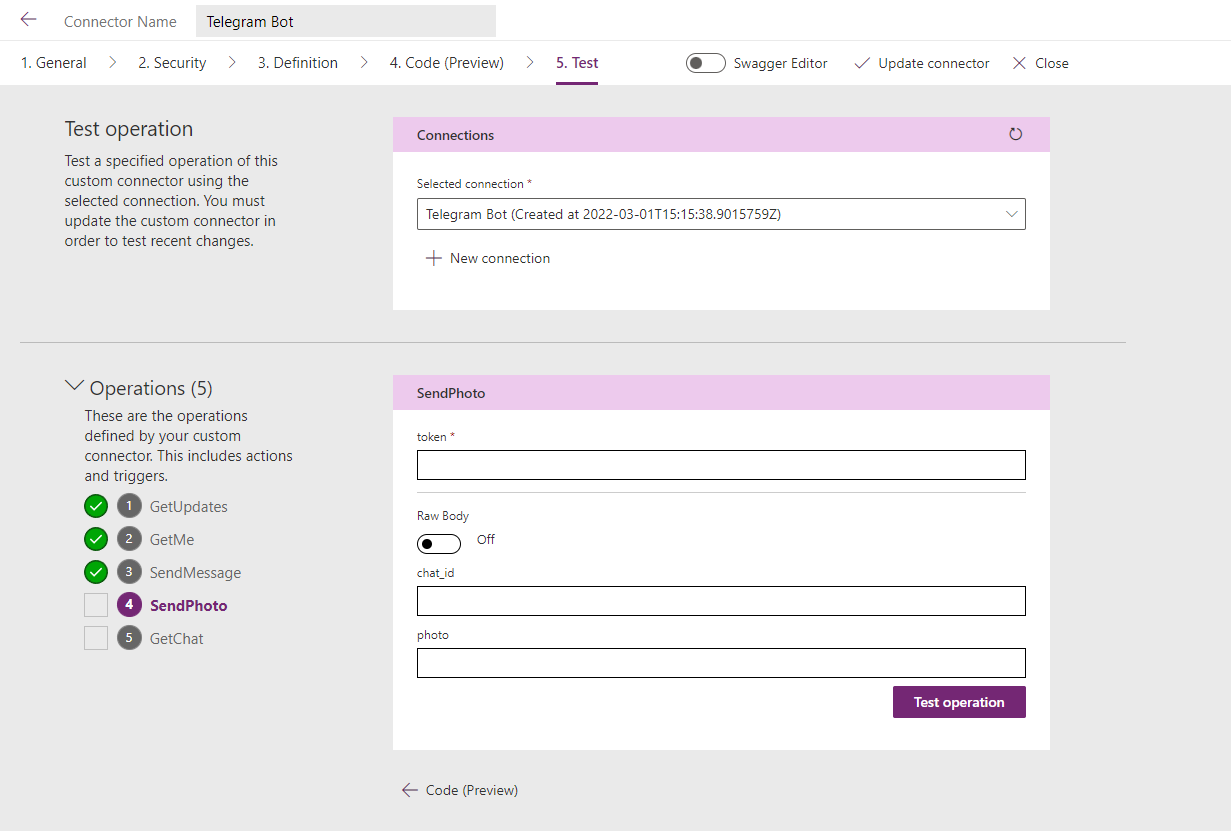Viewport: 1231px width, 831px height.
Task: Click number 5 badge for GetChat
Action: click(x=129, y=638)
